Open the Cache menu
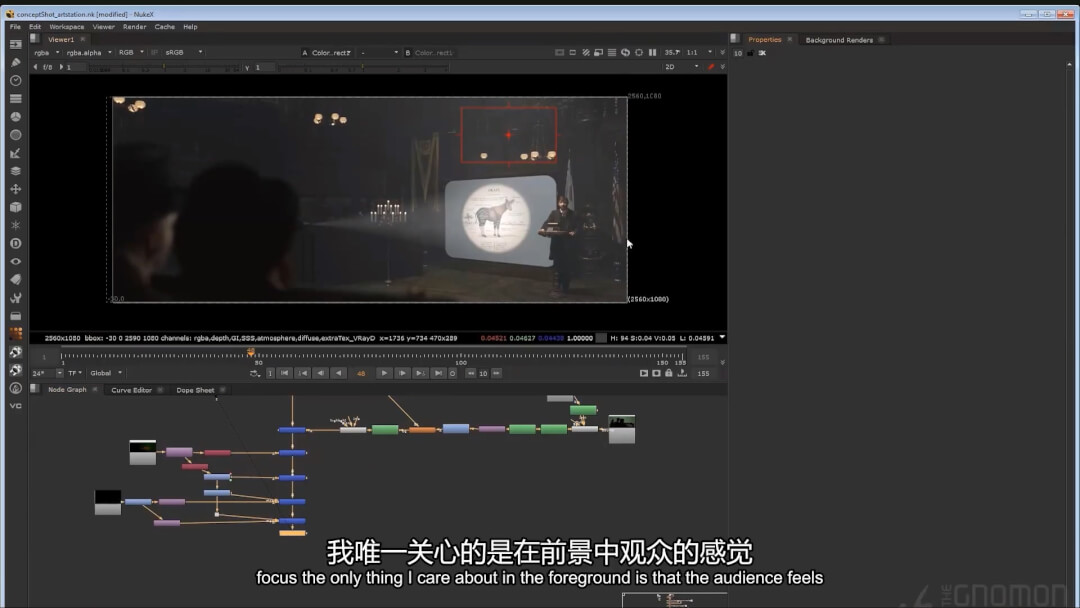The height and width of the screenshot is (608, 1080). coord(164,27)
